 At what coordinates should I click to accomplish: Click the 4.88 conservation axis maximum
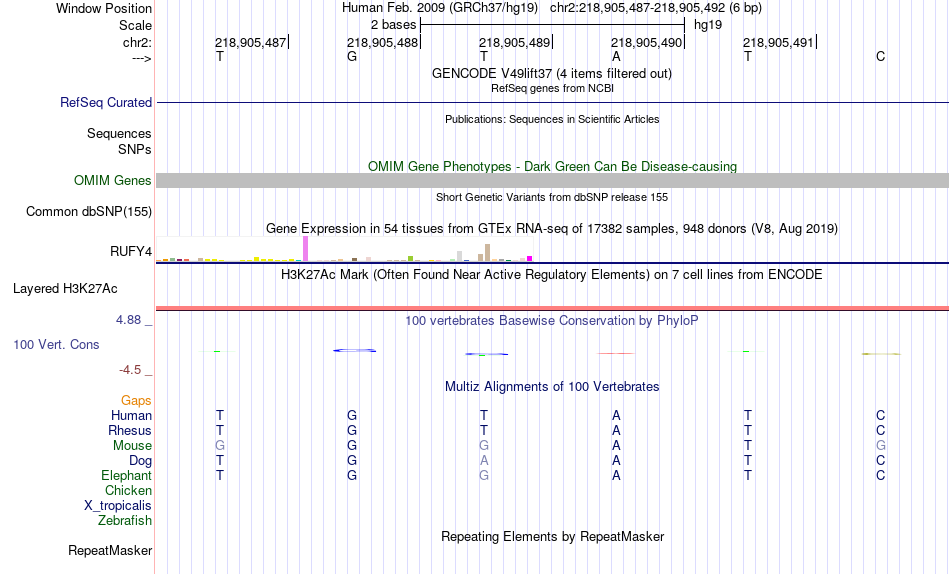pos(128,319)
